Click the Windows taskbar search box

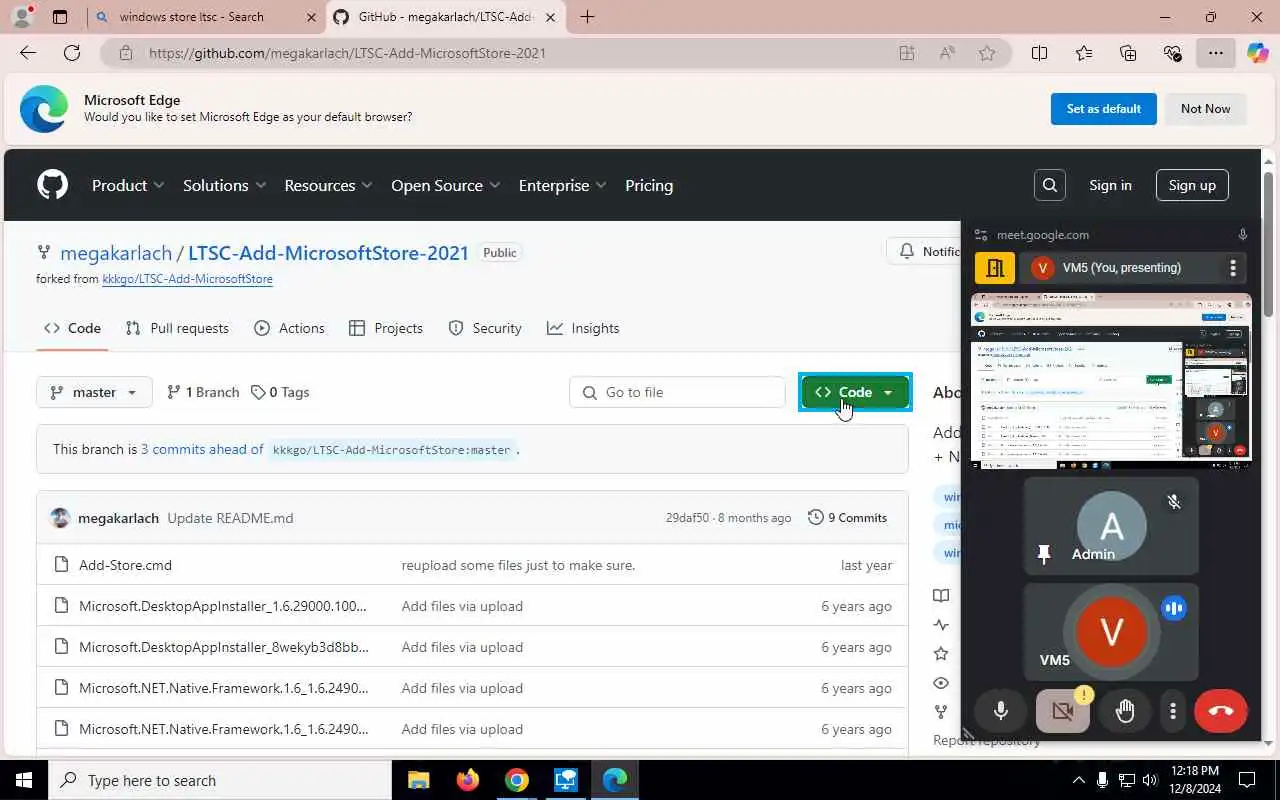220,780
